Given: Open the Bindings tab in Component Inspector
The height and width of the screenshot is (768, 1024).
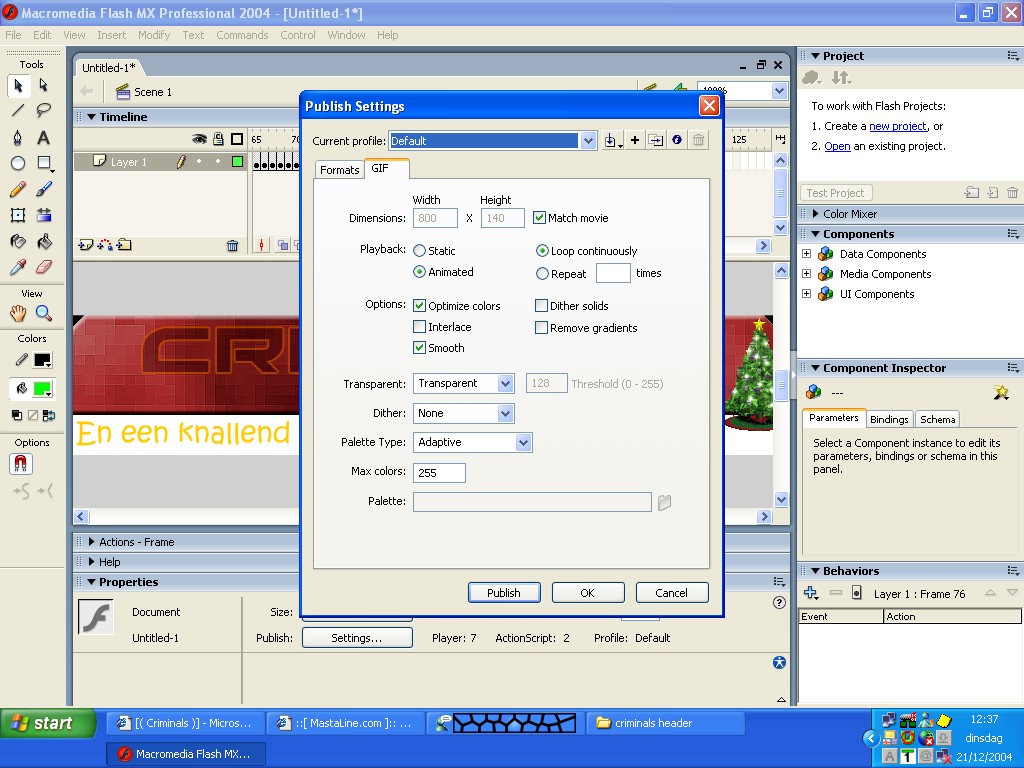Looking at the screenshot, I should (x=889, y=419).
